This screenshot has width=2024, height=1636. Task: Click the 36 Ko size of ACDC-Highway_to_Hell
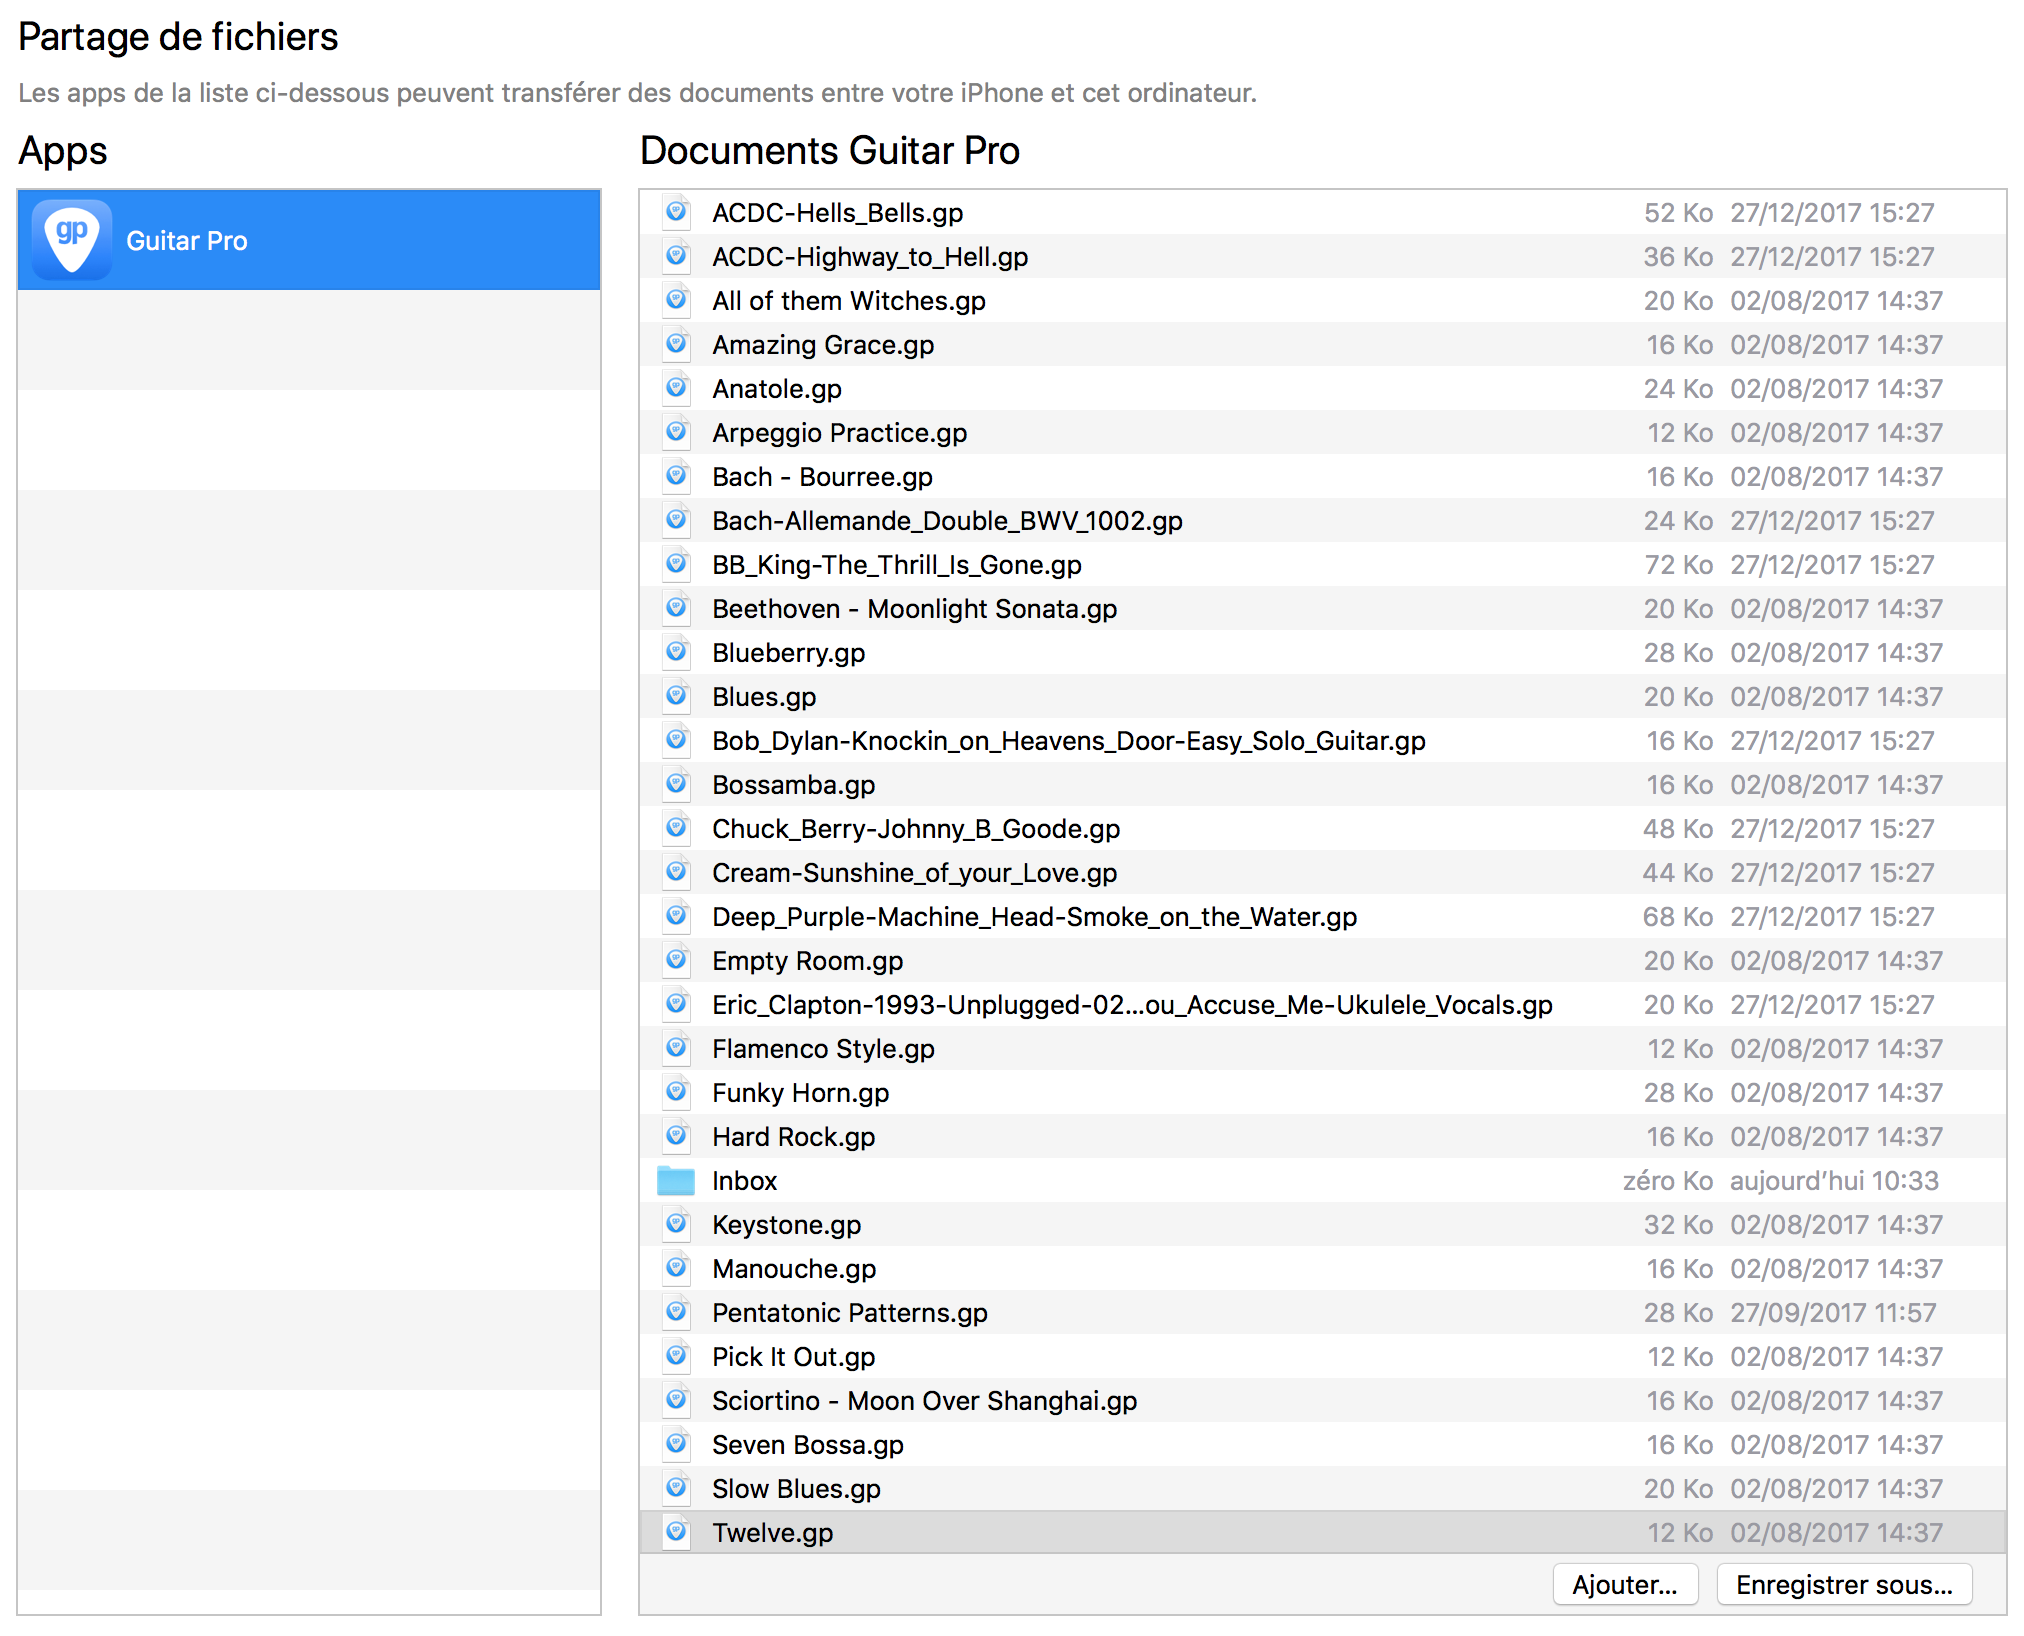tap(1679, 257)
